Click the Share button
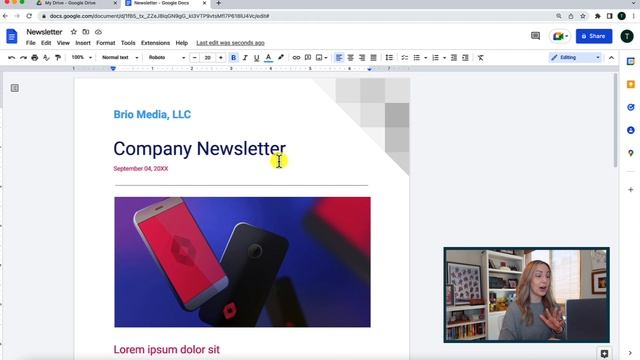 point(594,36)
